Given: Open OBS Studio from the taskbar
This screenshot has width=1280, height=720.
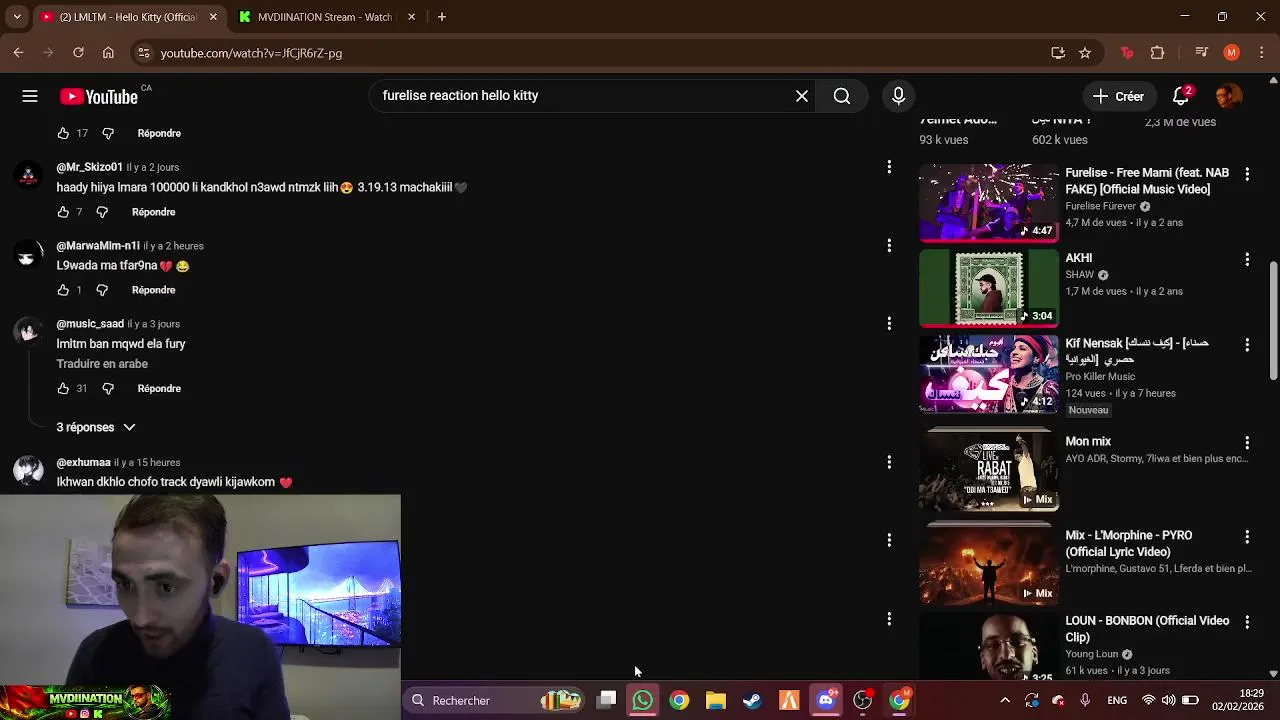Looking at the screenshot, I should coord(862,700).
